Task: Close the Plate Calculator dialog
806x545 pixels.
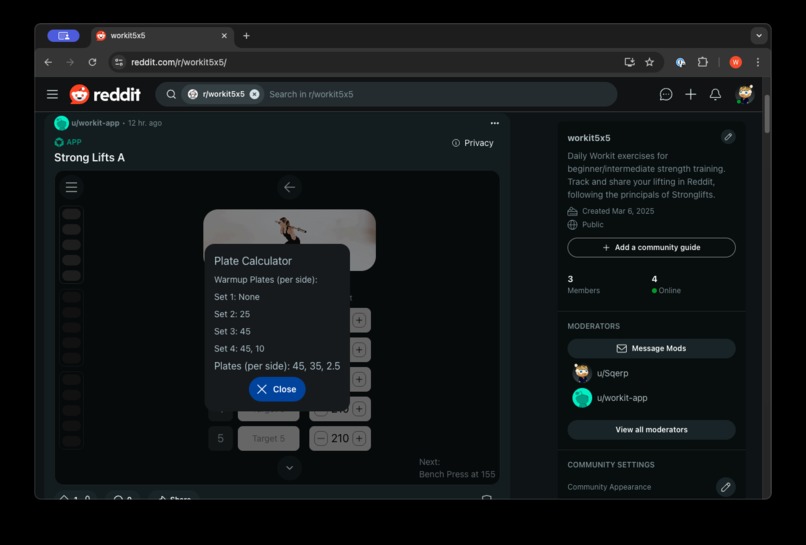Action: pyautogui.click(x=277, y=389)
